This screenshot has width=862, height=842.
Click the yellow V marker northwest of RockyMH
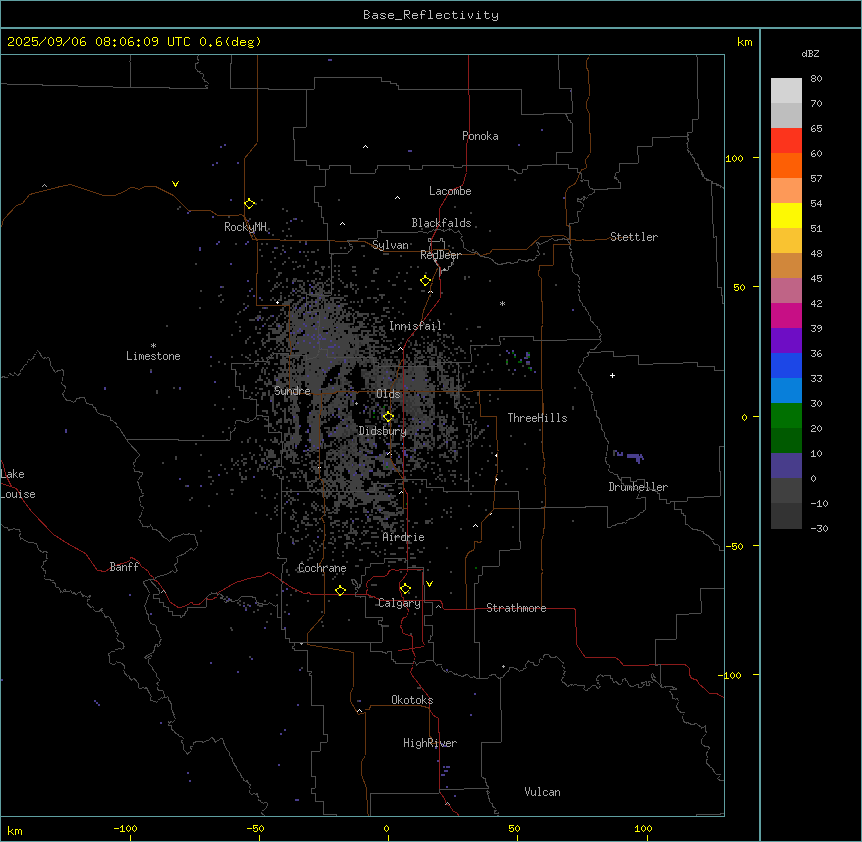tap(175, 184)
